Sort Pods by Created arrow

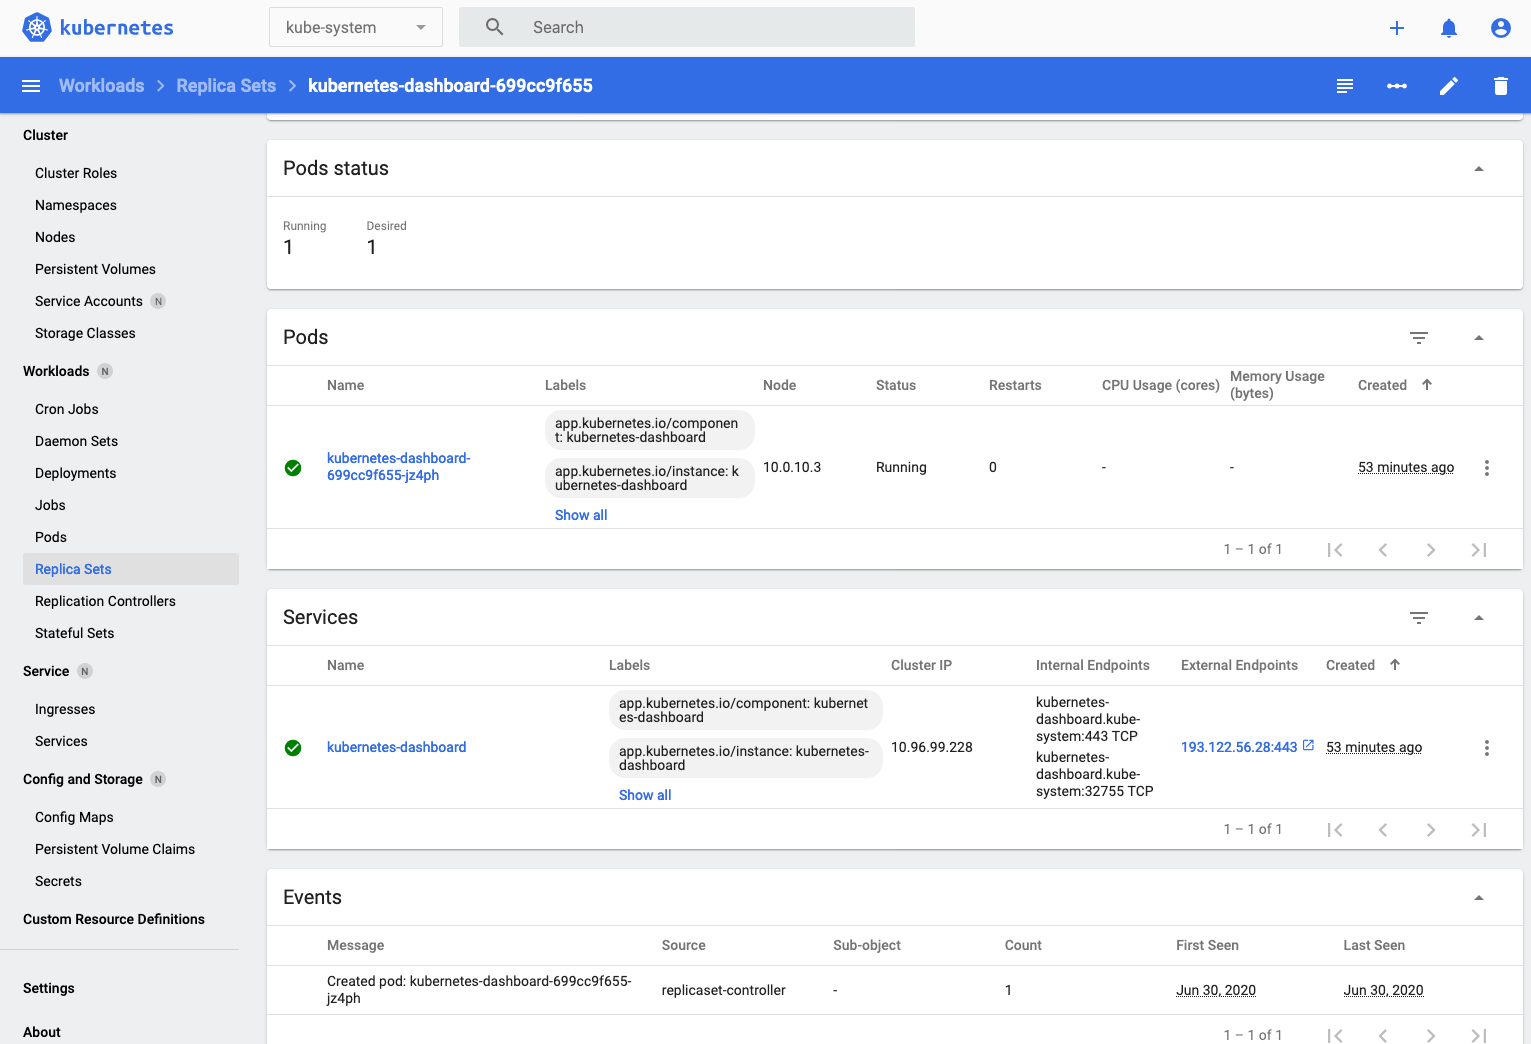(x=1427, y=385)
